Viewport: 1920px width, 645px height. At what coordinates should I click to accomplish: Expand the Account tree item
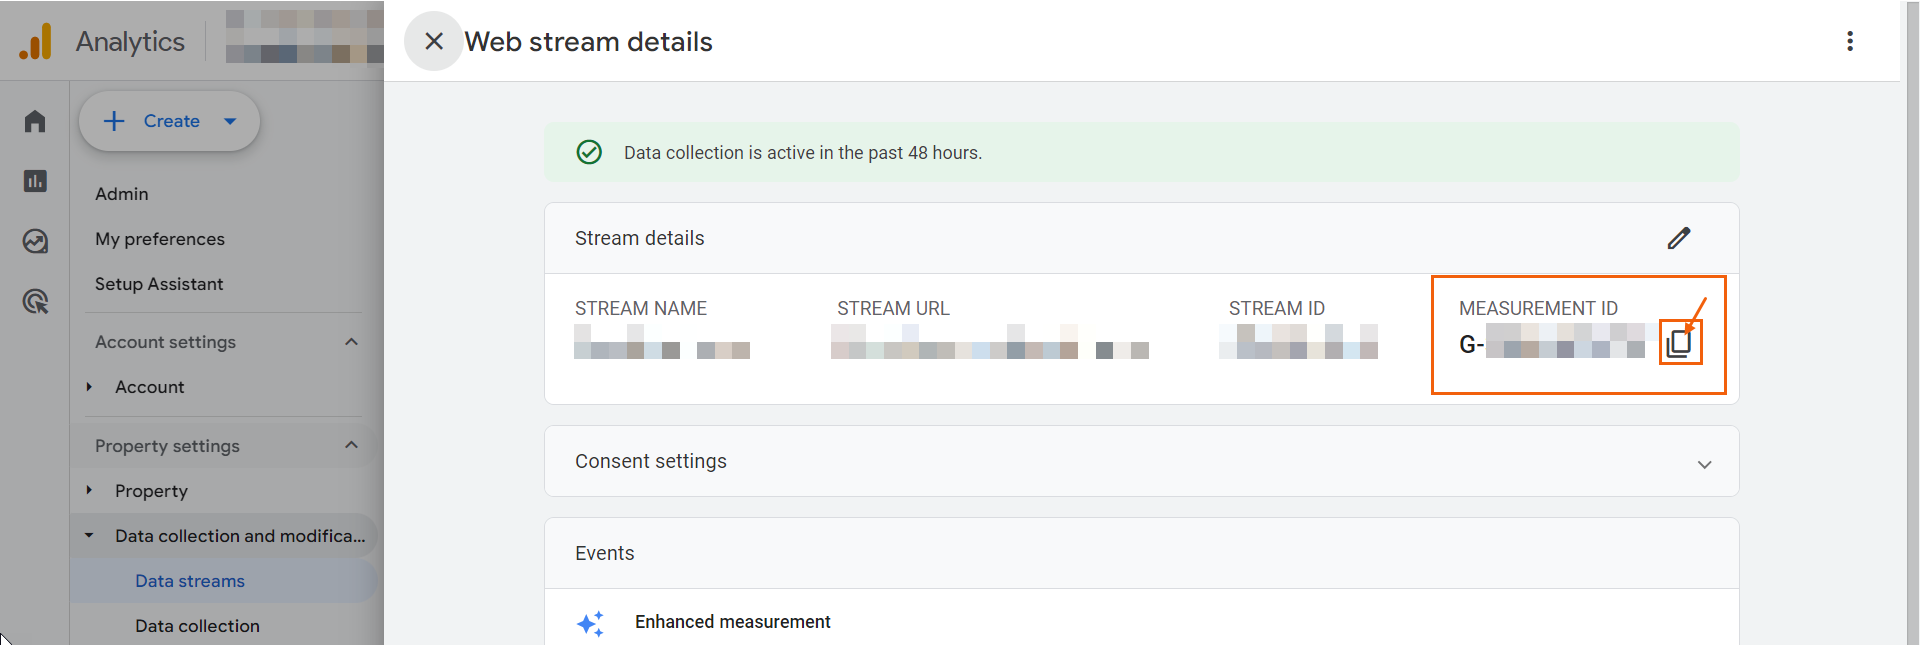[89, 387]
